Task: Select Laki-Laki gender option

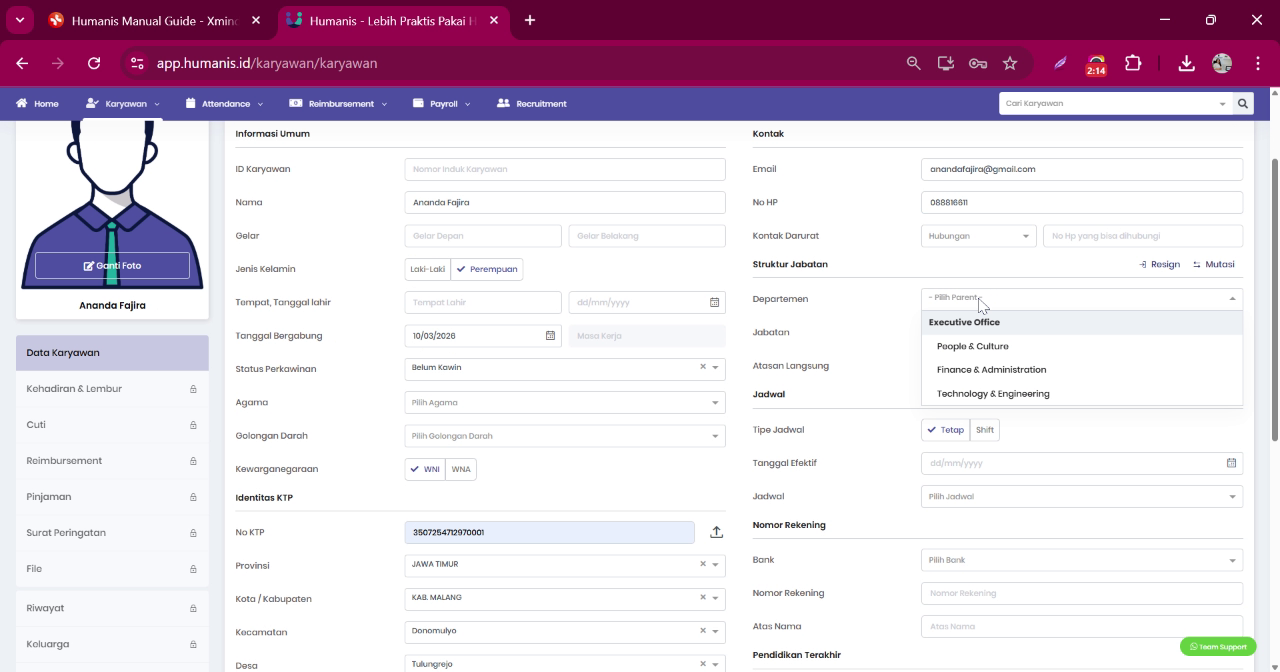Action: point(428,269)
